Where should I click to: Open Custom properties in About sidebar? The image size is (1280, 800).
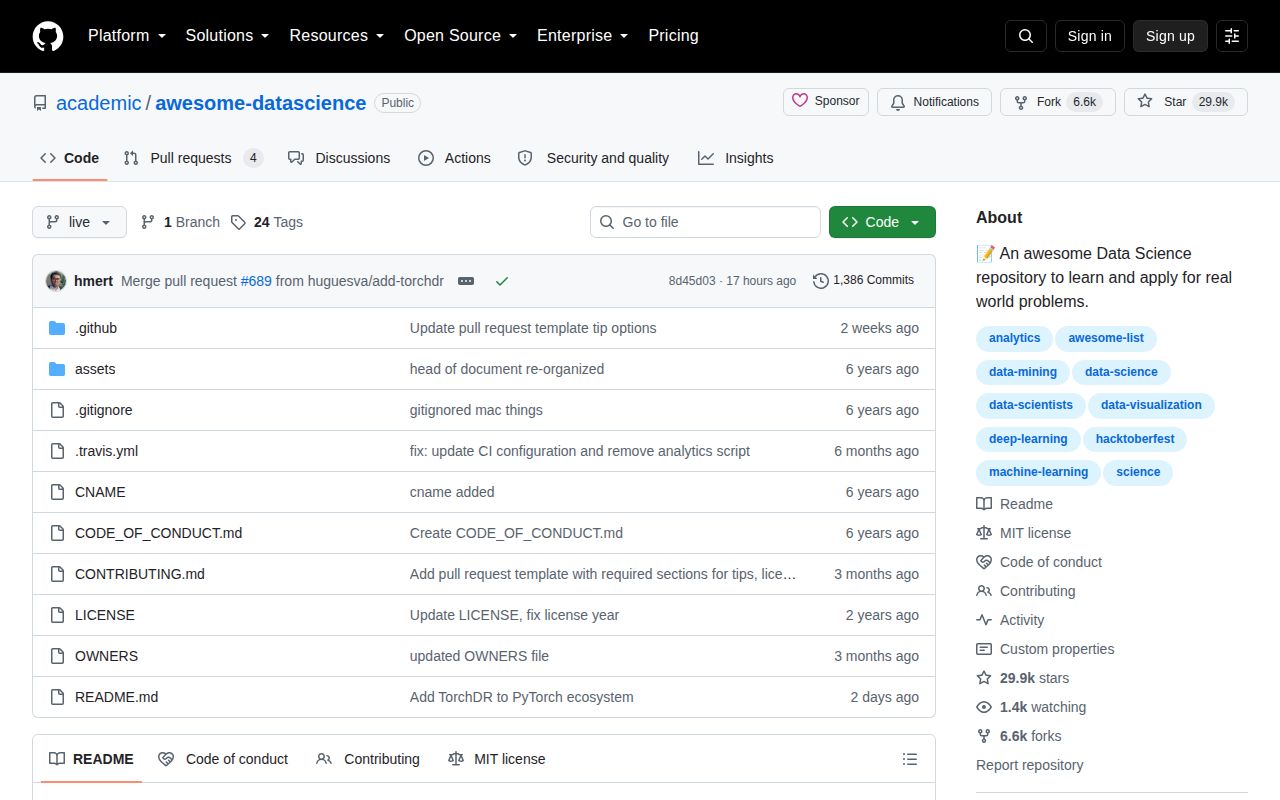click(x=1045, y=649)
